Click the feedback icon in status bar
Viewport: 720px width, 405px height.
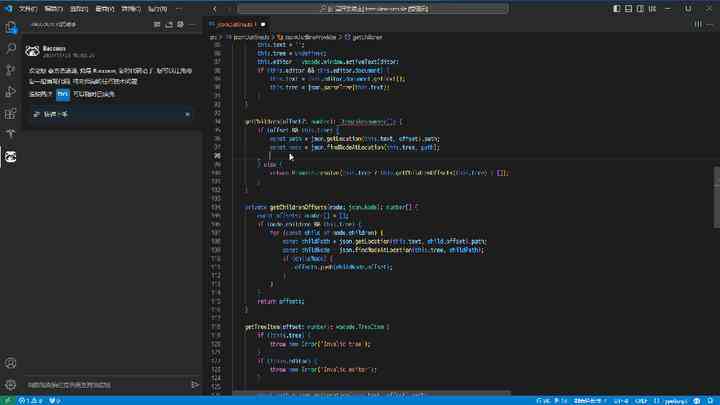click(697, 400)
